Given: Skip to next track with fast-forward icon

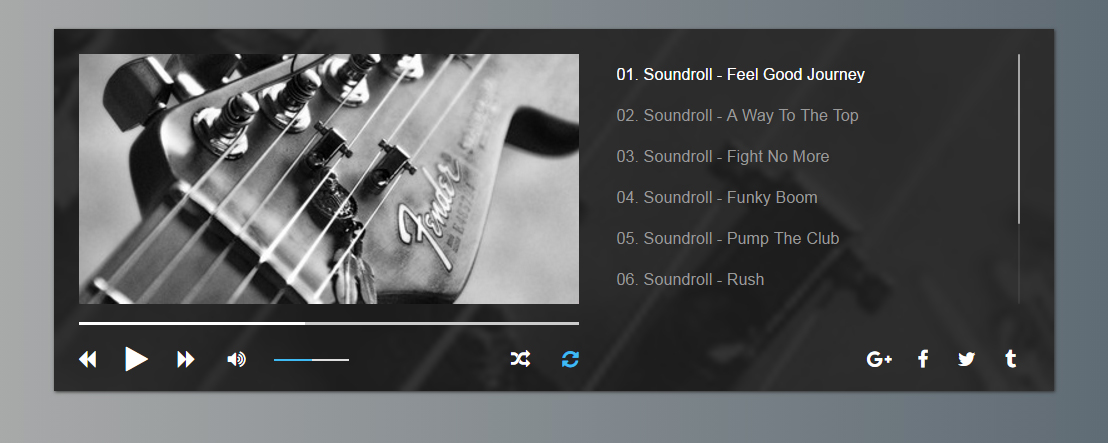Looking at the screenshot, I should tap(185, 360).
